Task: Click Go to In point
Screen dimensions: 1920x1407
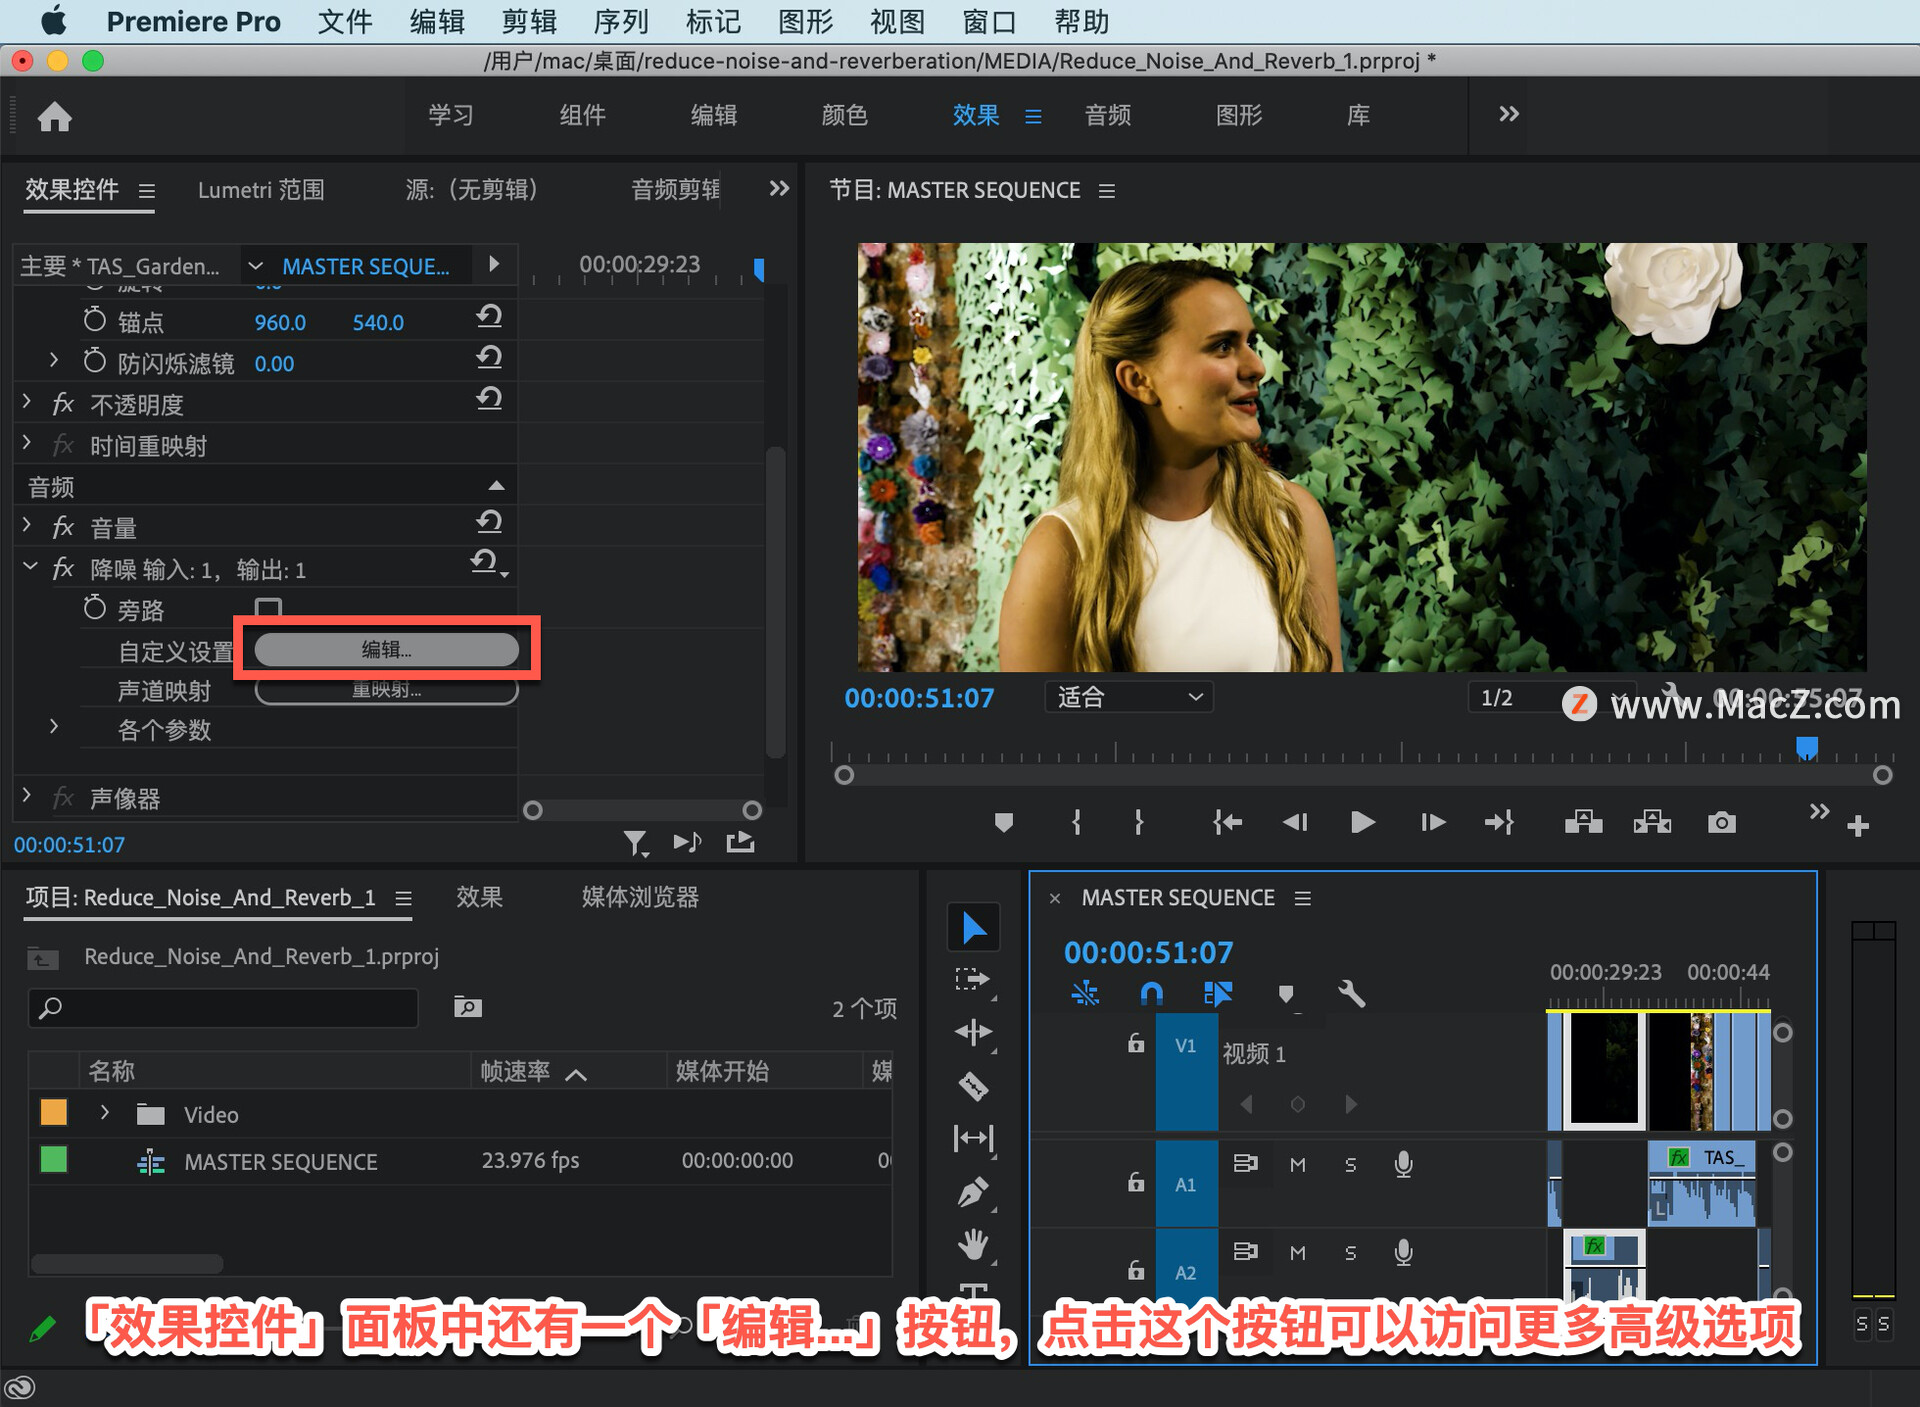Action: 1227,822
